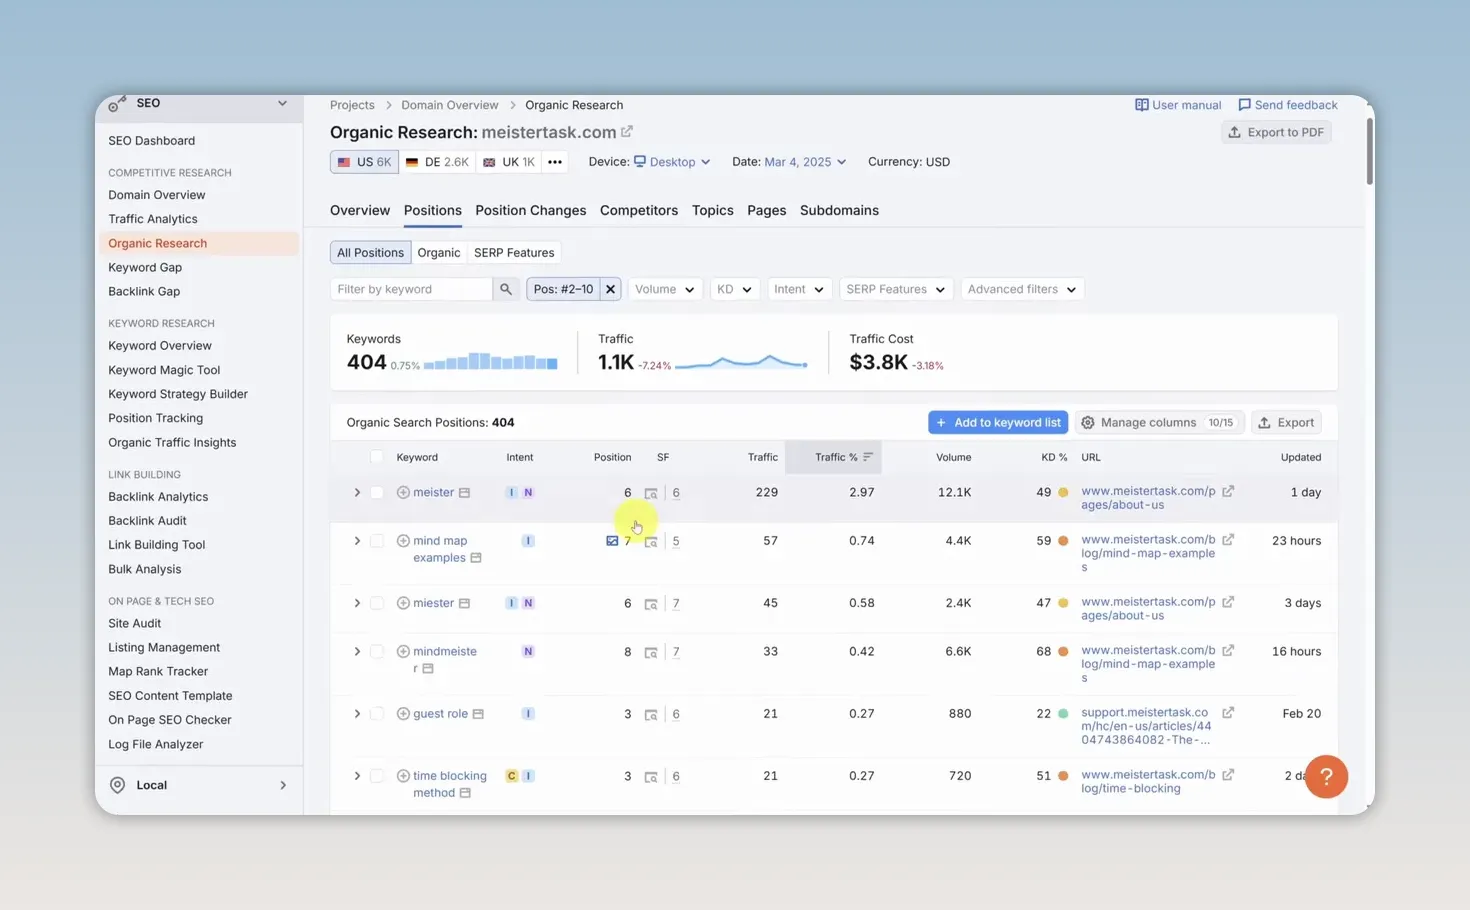Click Add to keyword list button
The height and width of the screenshot is (910, 1470).
click(998, 423)
